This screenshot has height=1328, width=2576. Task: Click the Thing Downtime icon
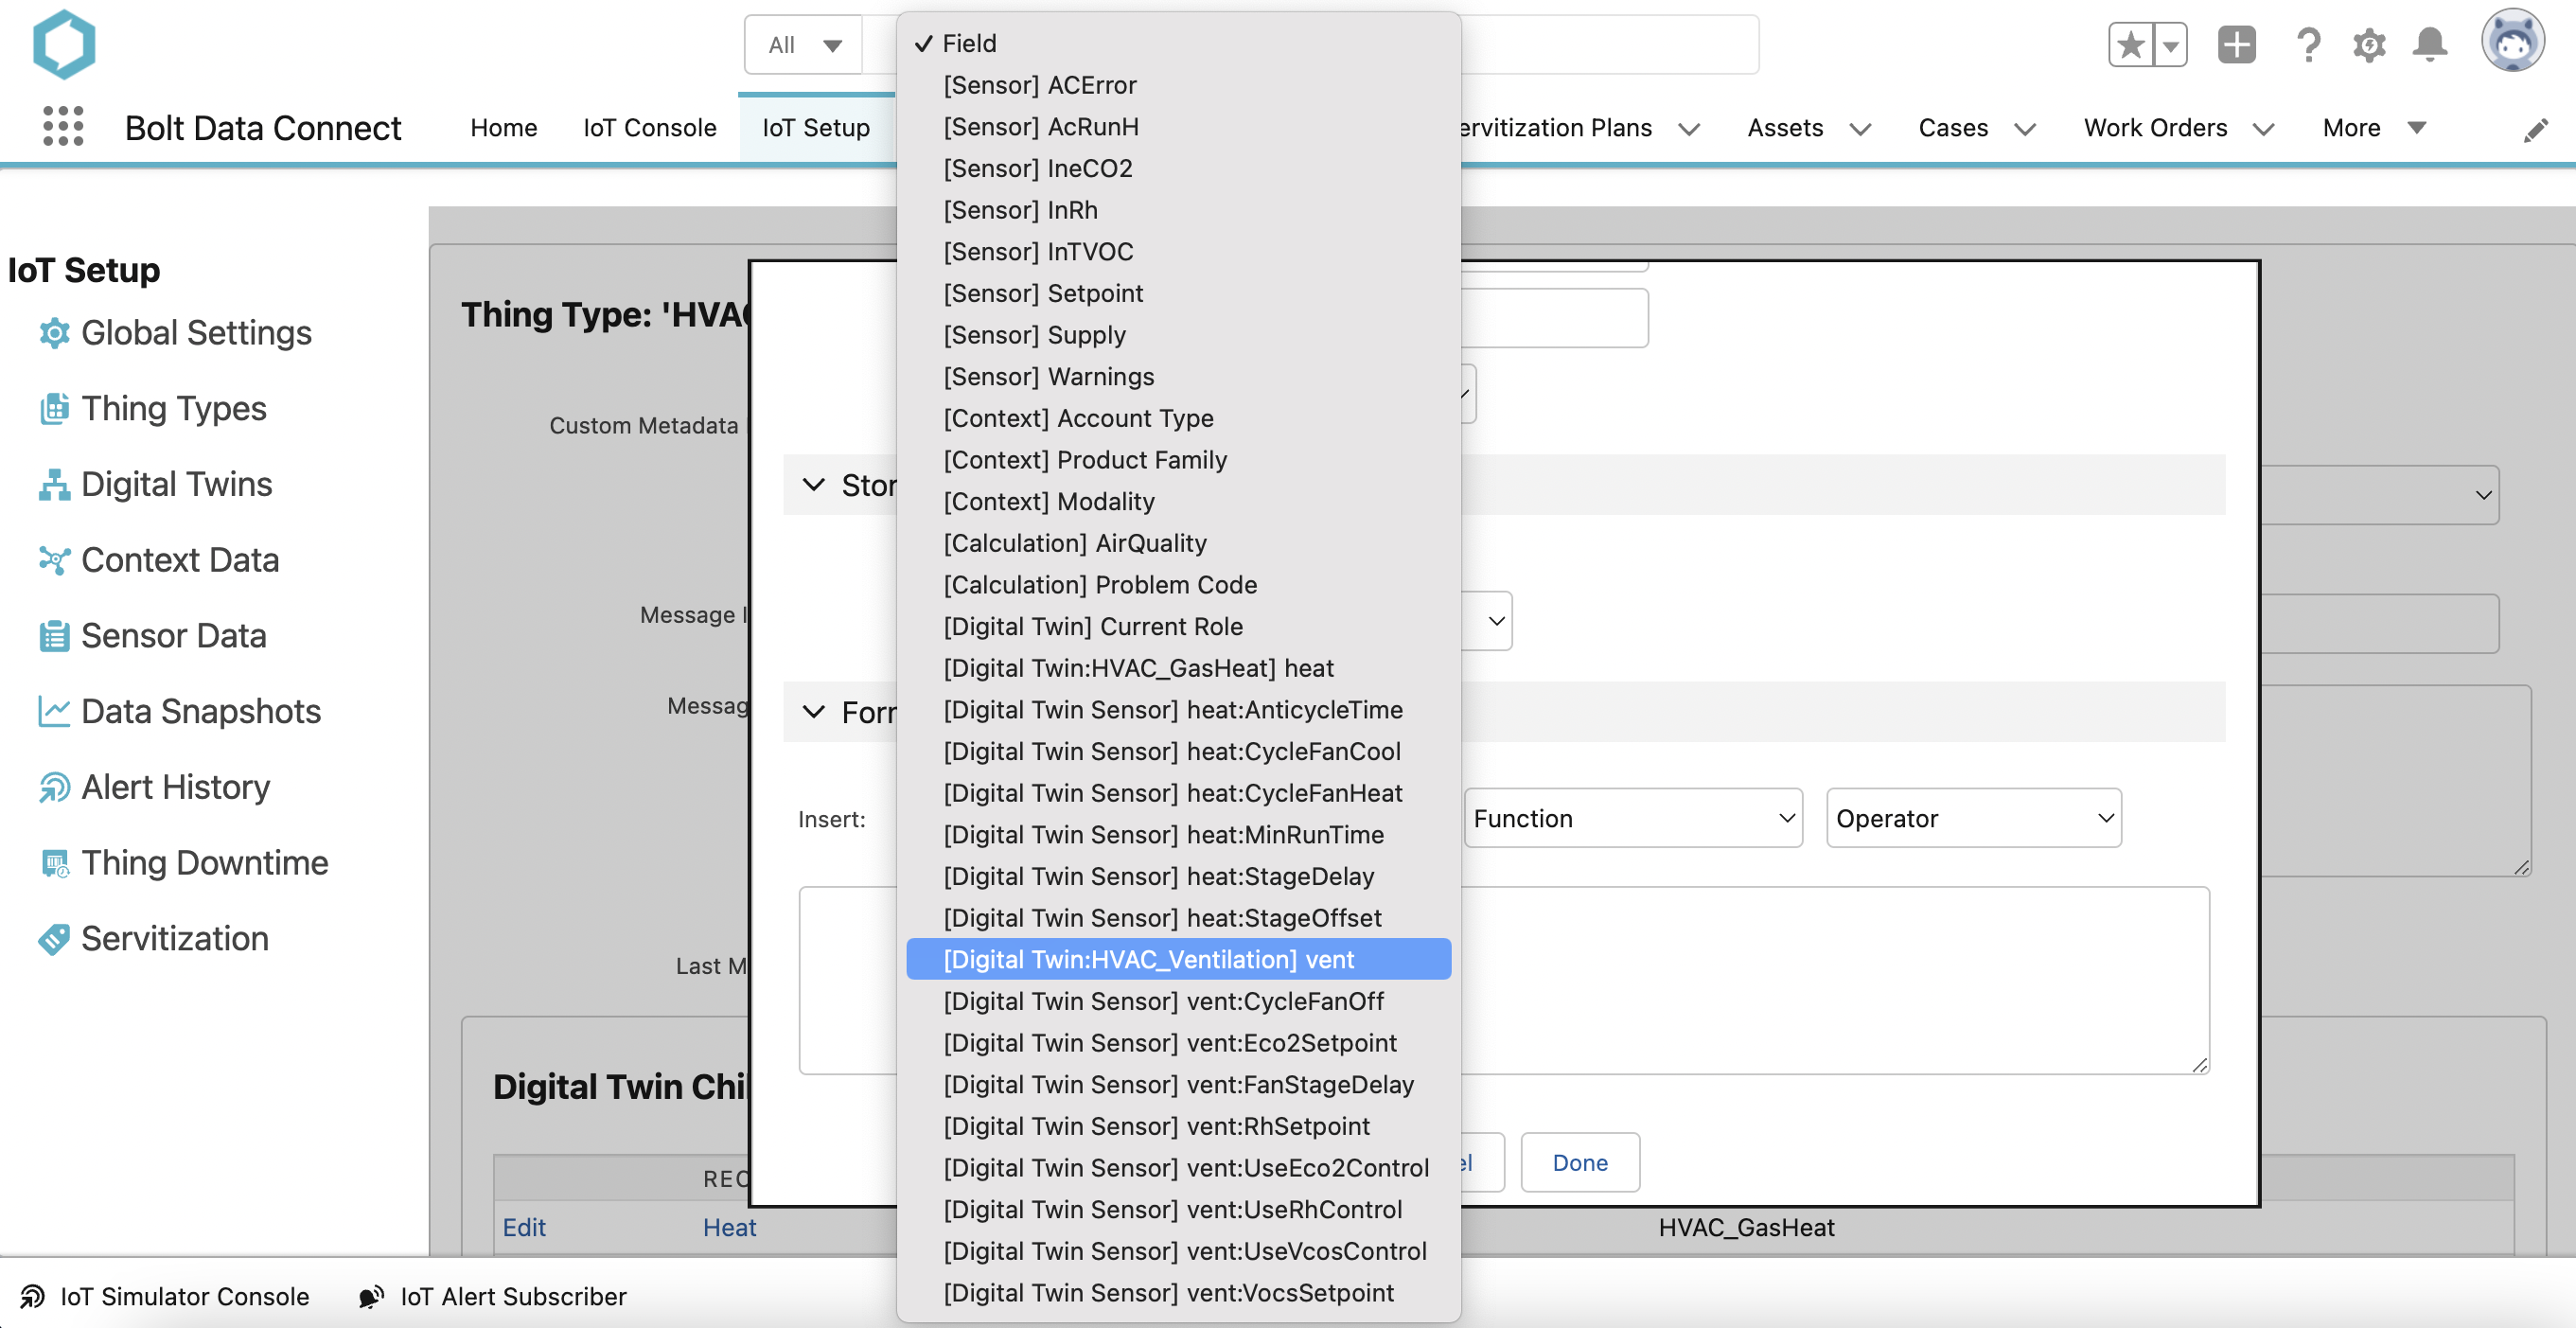pyautogui.click(x=54, y=863)
